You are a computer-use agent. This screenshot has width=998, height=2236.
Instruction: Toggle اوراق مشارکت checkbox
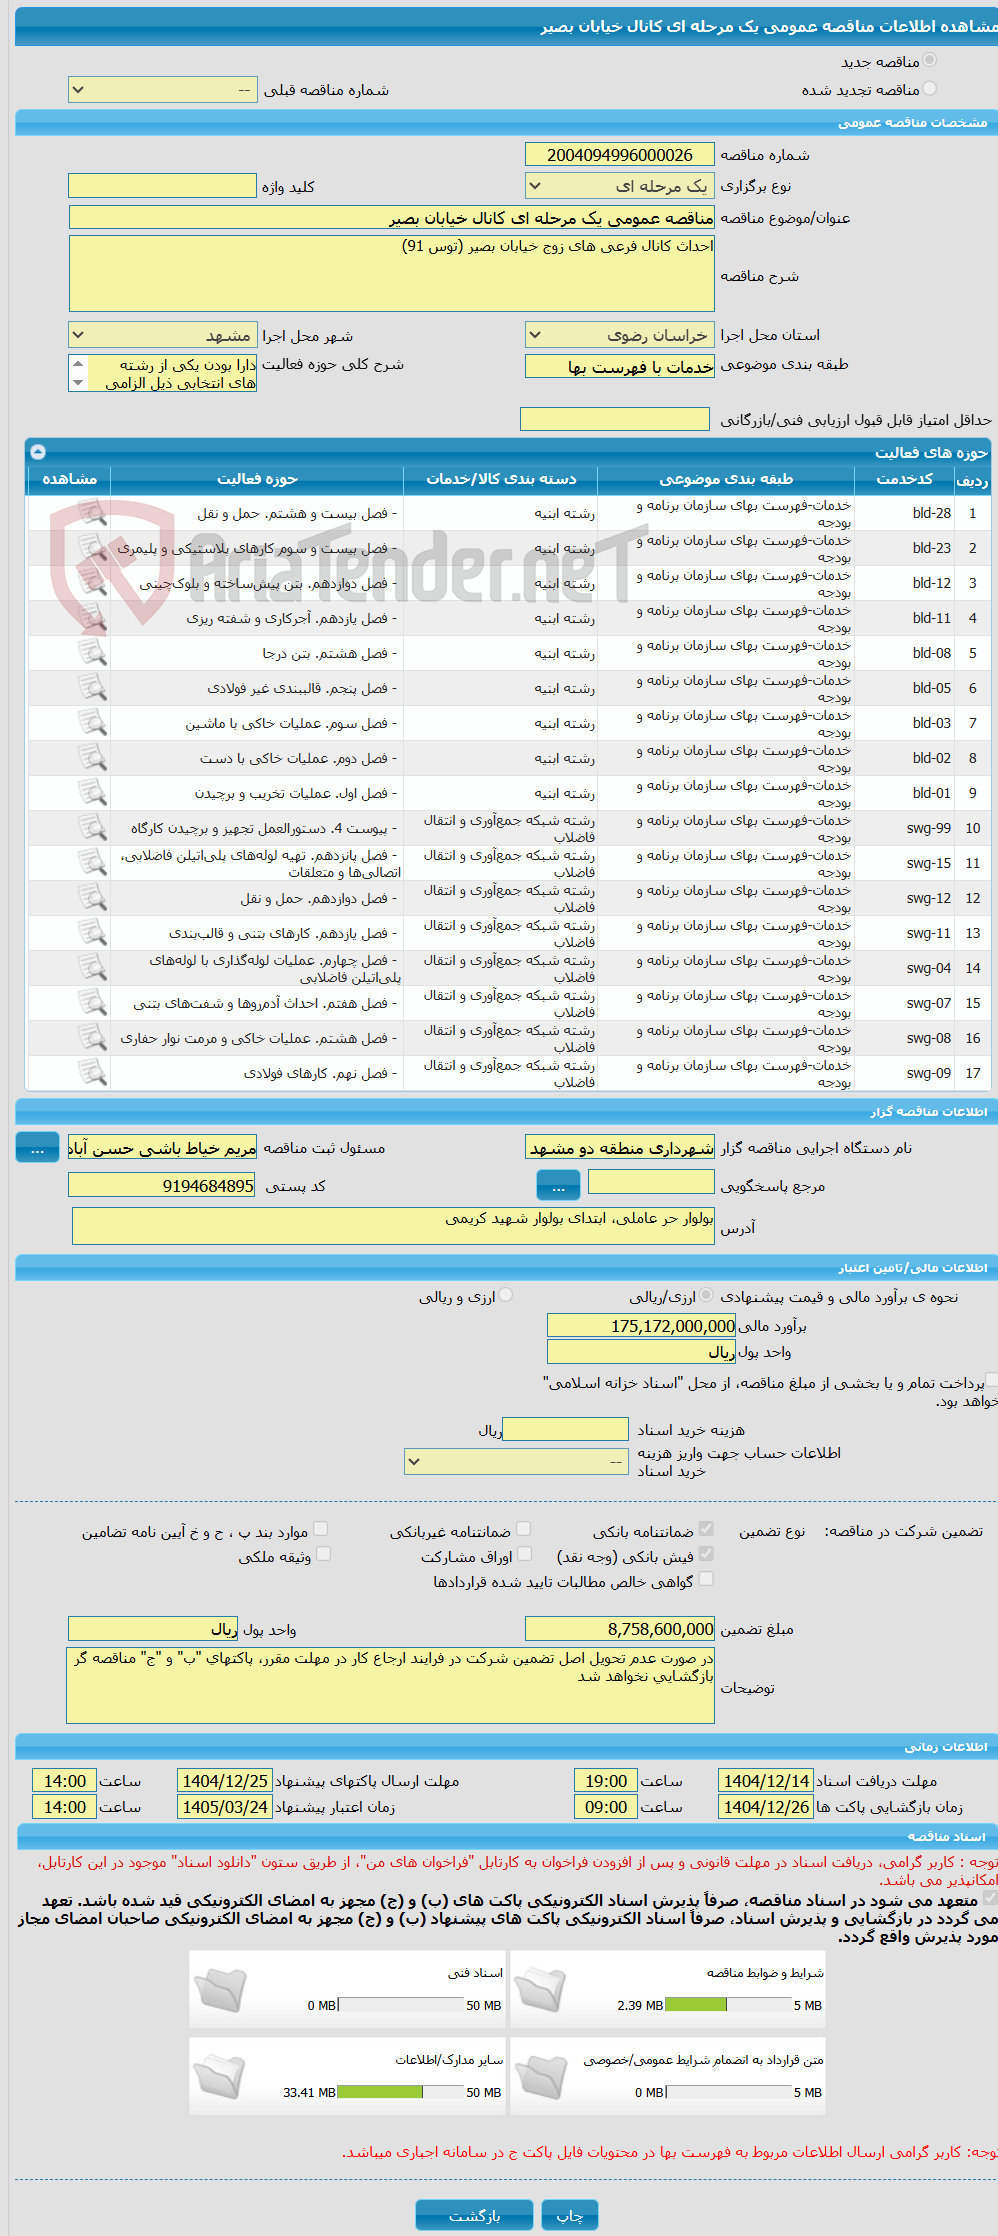pos(523,1554)
